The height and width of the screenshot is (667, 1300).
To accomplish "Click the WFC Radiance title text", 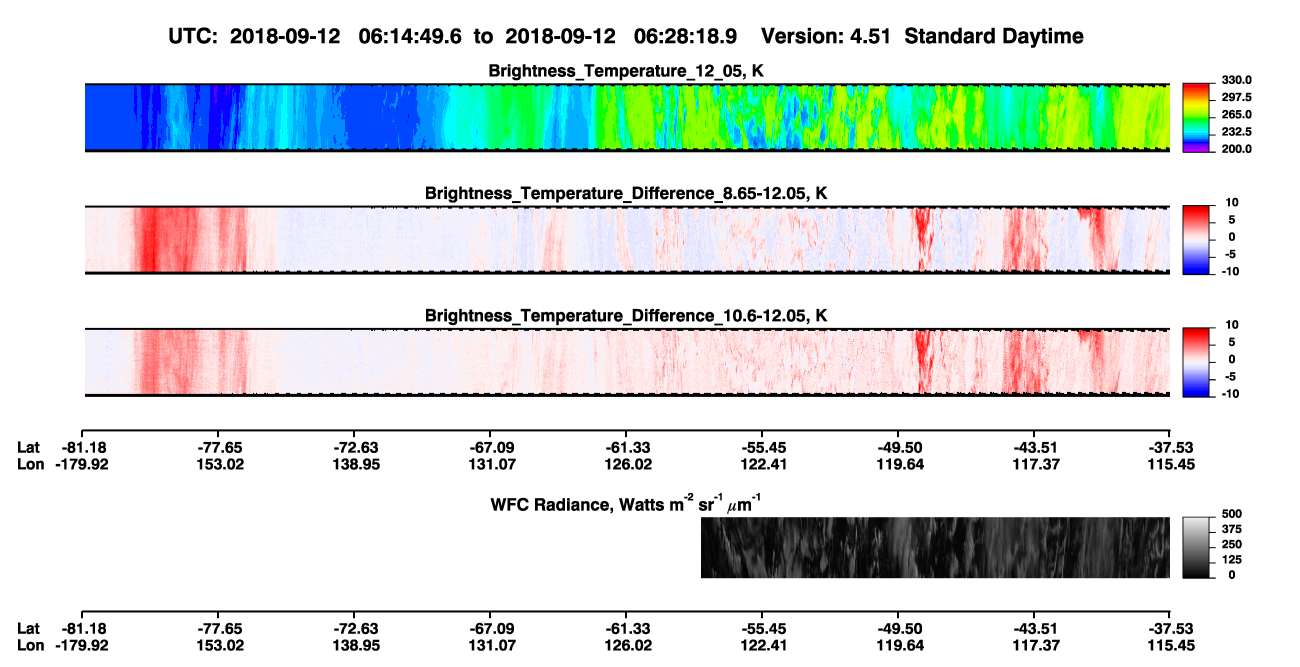I will point(629,503).
